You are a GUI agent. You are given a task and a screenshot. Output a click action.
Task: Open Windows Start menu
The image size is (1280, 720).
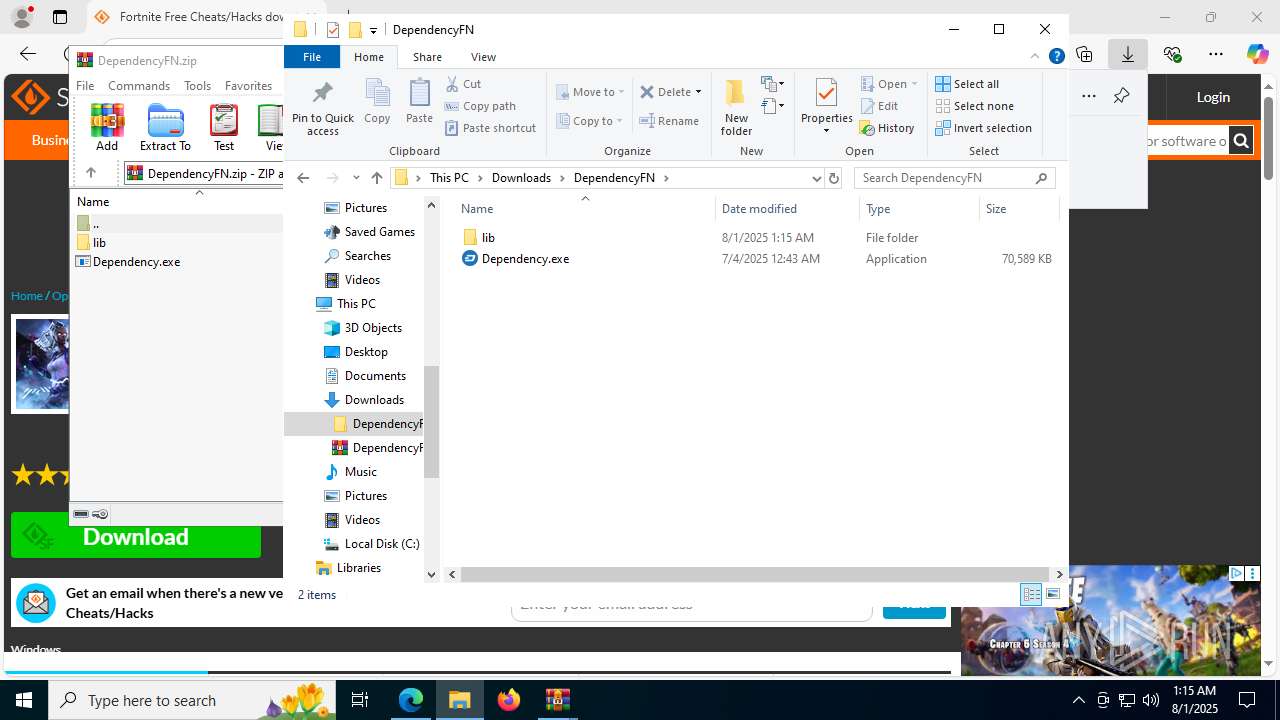point(24,700)
